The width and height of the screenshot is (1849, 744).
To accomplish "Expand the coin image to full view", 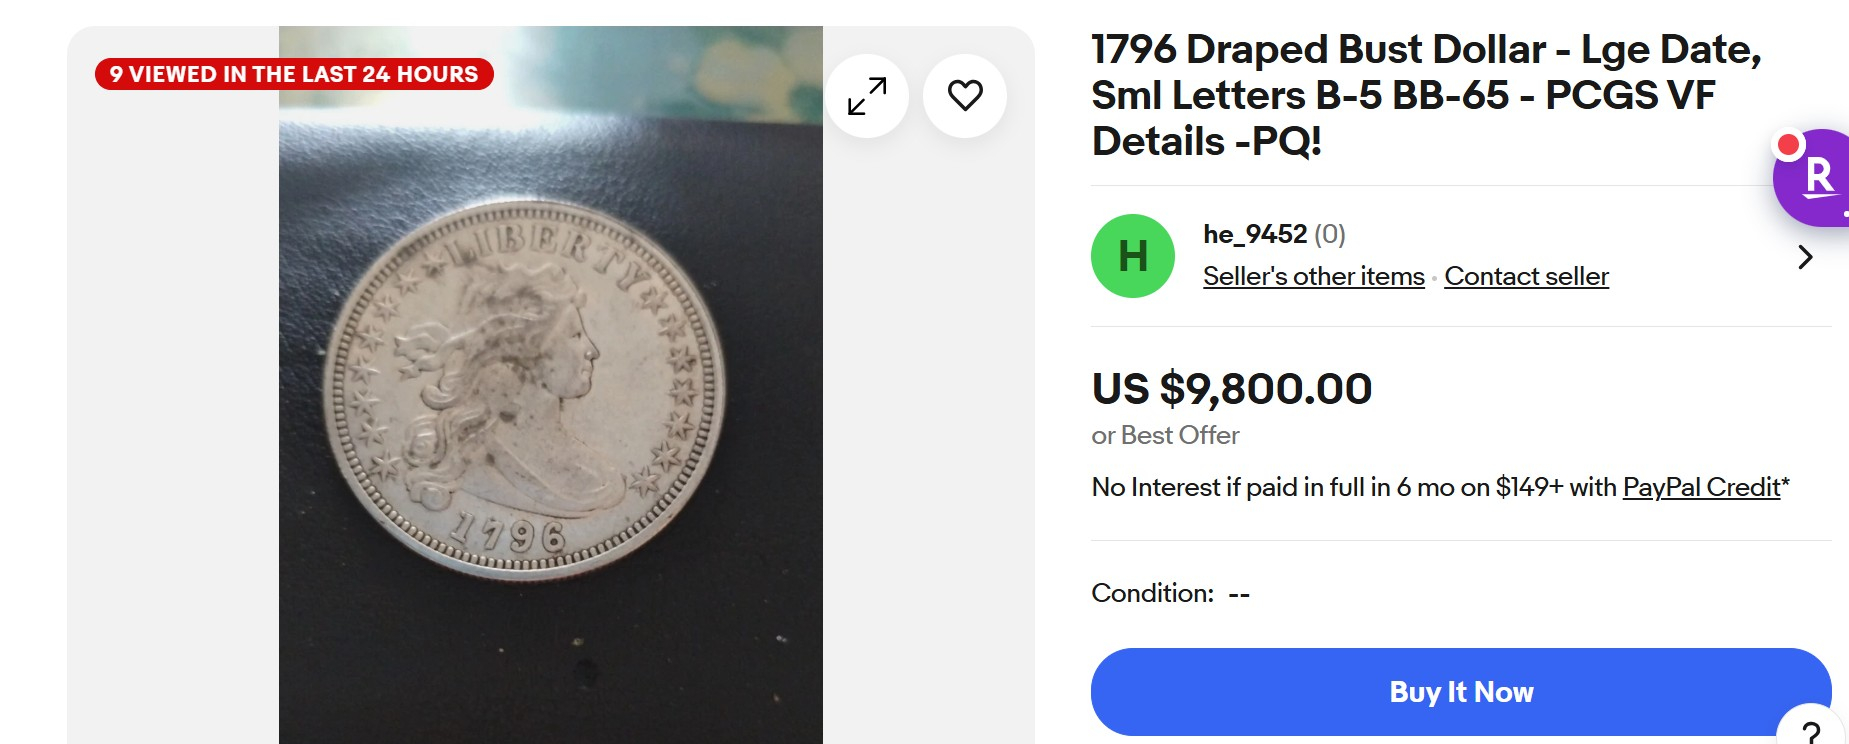I will [x=867, y=96].
